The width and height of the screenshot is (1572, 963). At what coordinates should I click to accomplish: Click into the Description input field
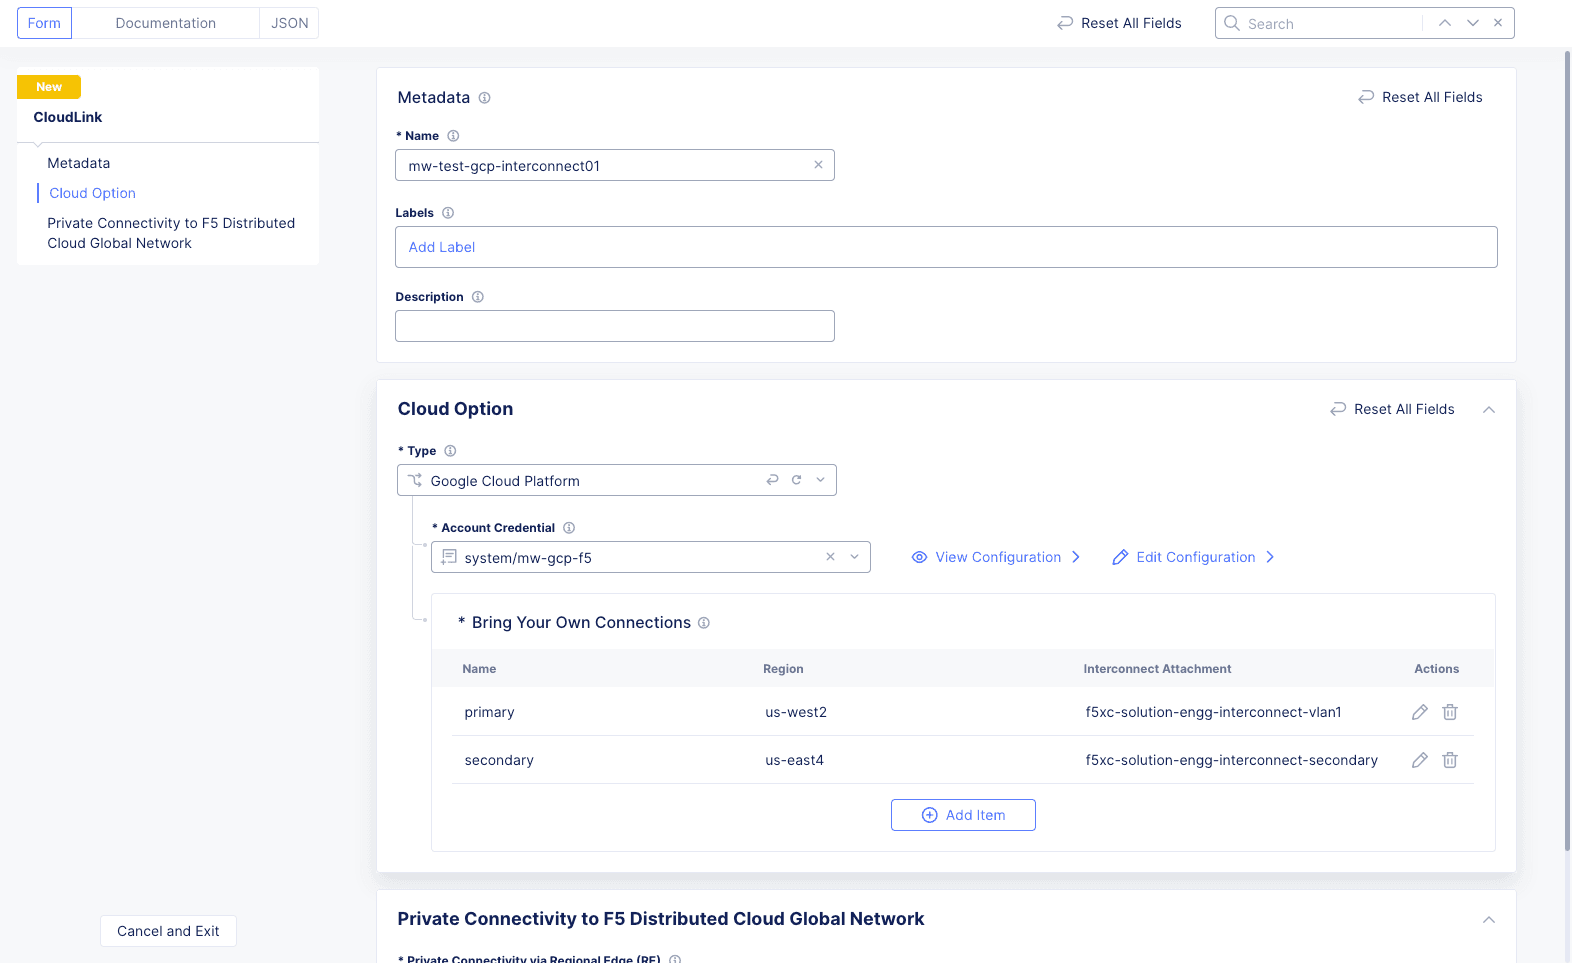614,326
